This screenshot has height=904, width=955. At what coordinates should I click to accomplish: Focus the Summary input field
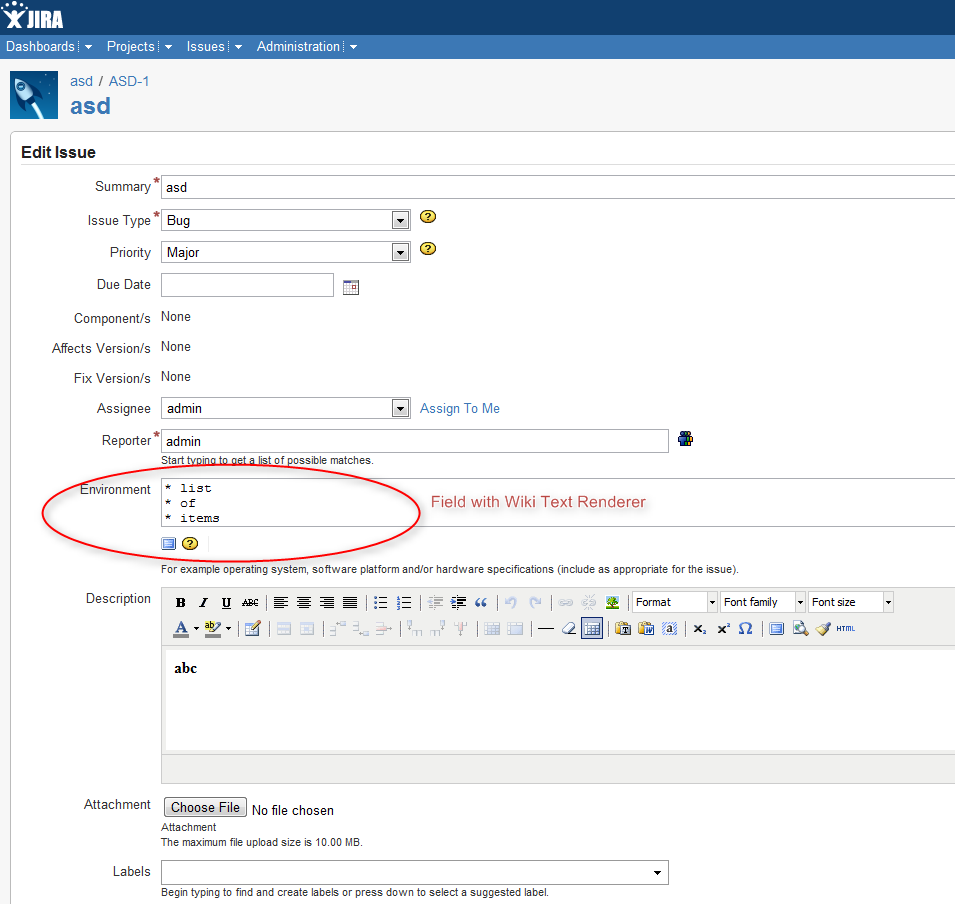tap(558, 187)
